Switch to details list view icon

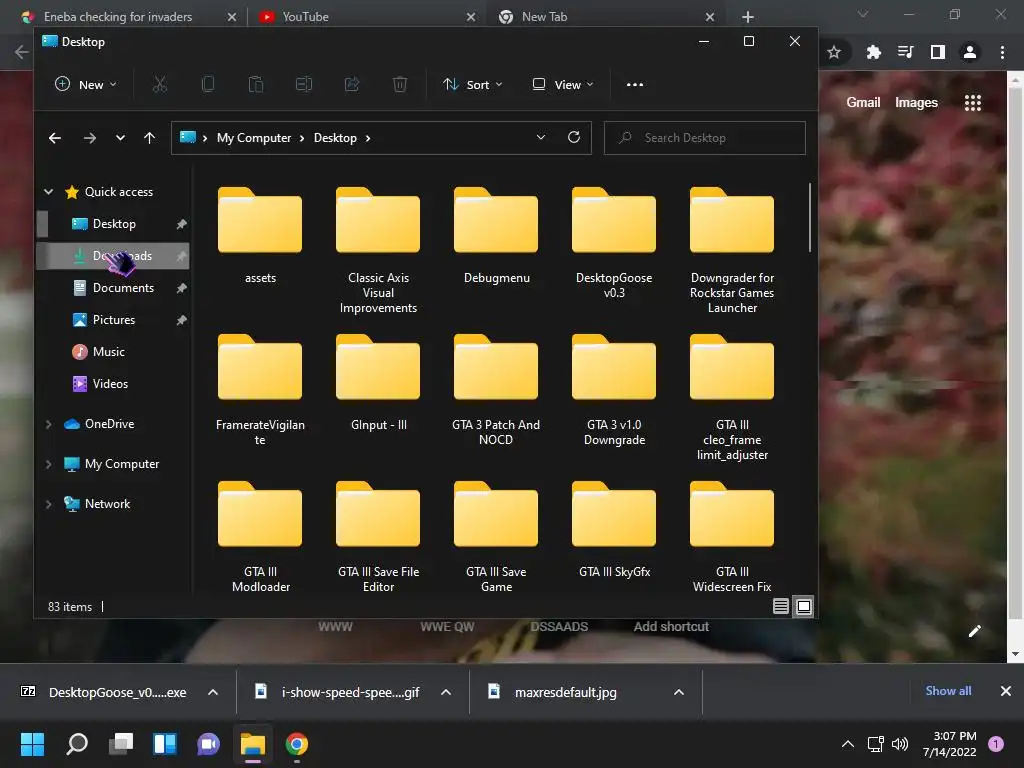(780, 606)
